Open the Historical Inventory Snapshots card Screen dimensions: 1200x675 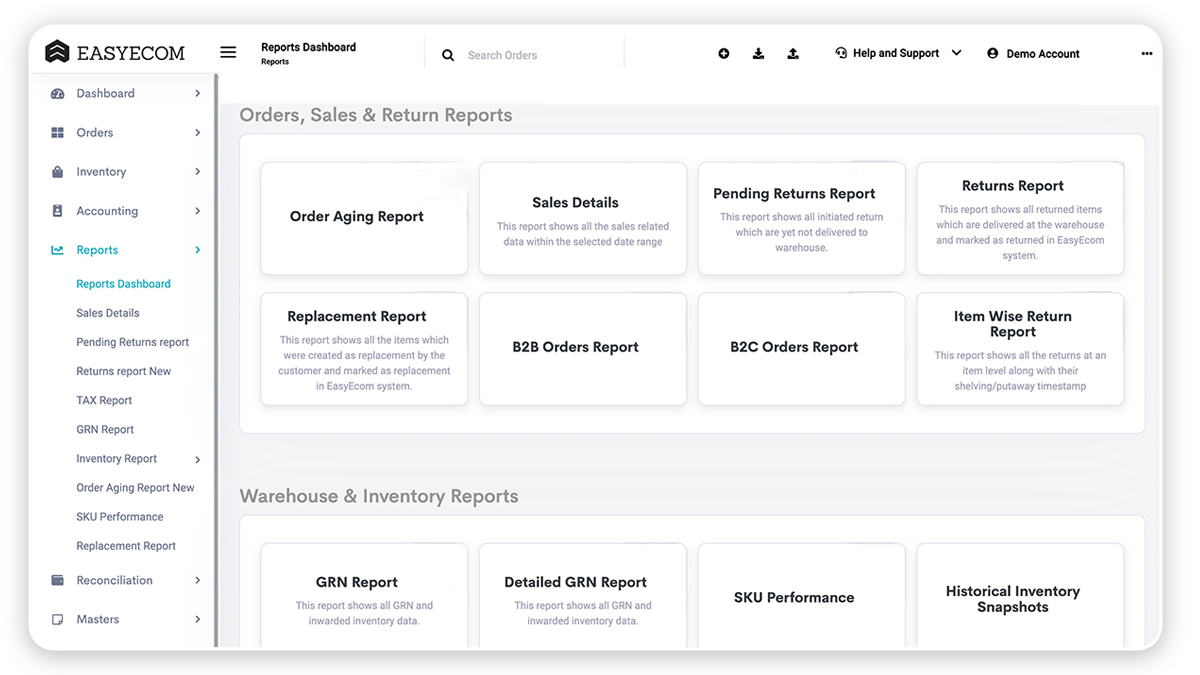click(1013, 598)
